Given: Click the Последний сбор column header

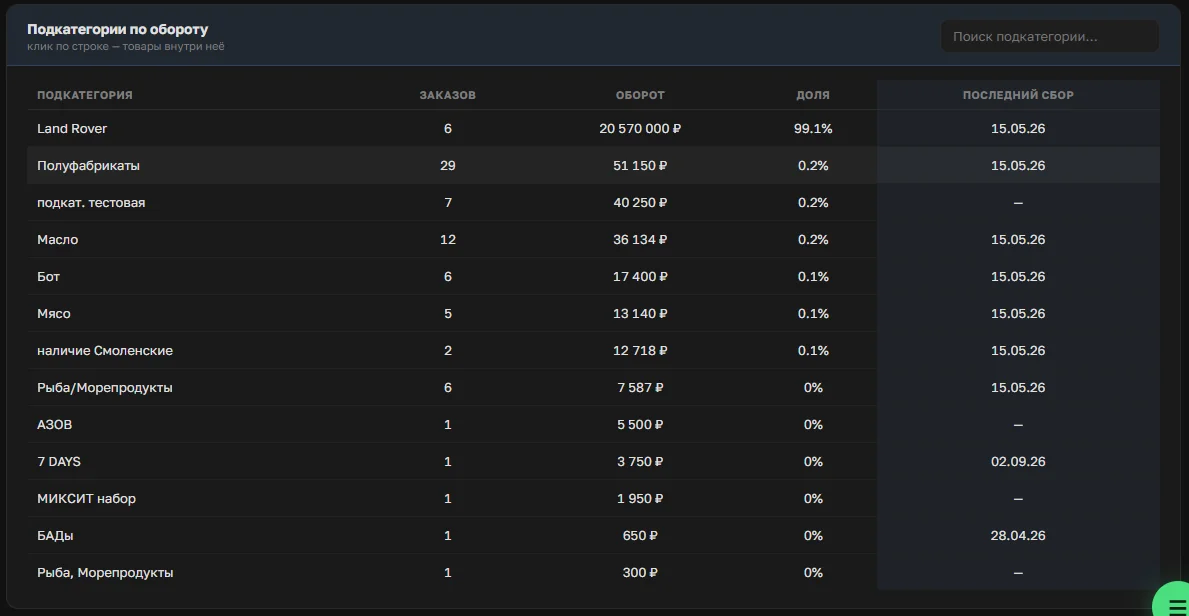Looking at the screenshot, I should (x=1018, y=95).
